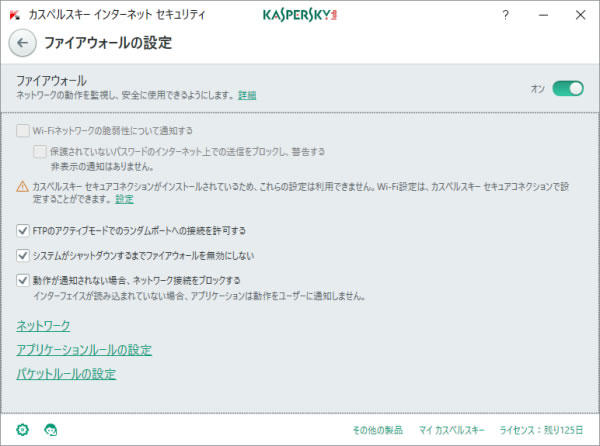The image size is (600, 446).
Task: Go back with the arrow button
Action: click(23, 43)
